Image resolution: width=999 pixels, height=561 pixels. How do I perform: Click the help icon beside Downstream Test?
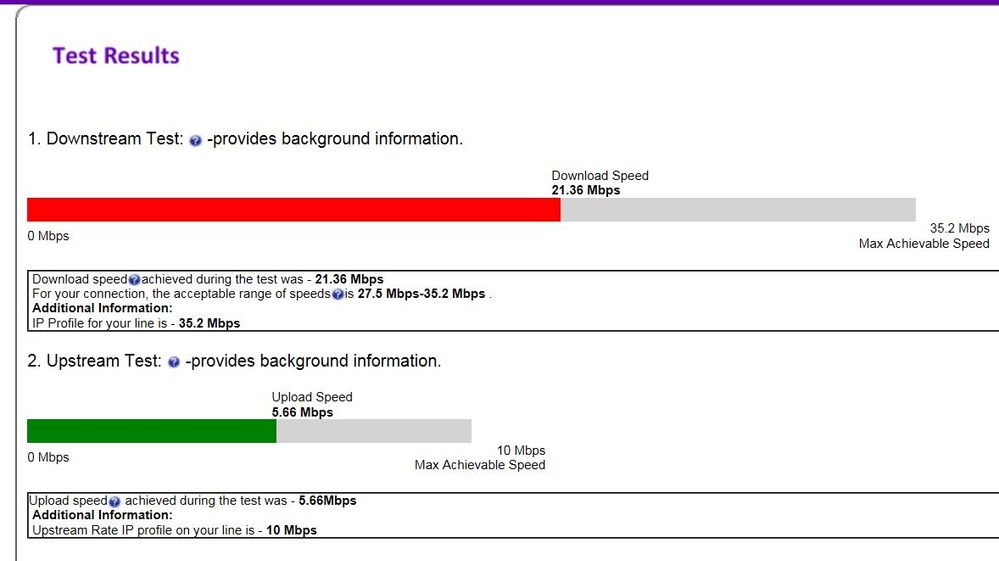pos(195,141)
